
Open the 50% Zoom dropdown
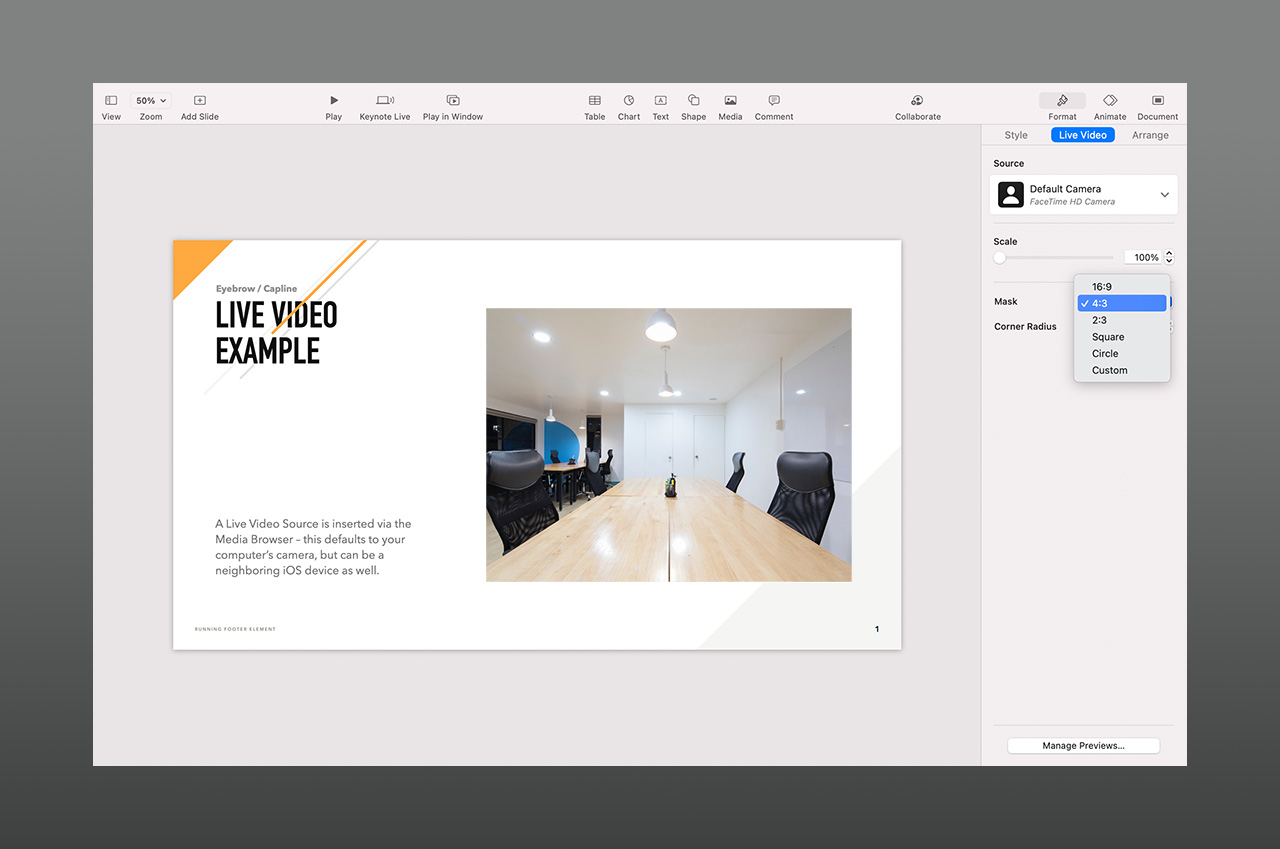coord(151,101)
